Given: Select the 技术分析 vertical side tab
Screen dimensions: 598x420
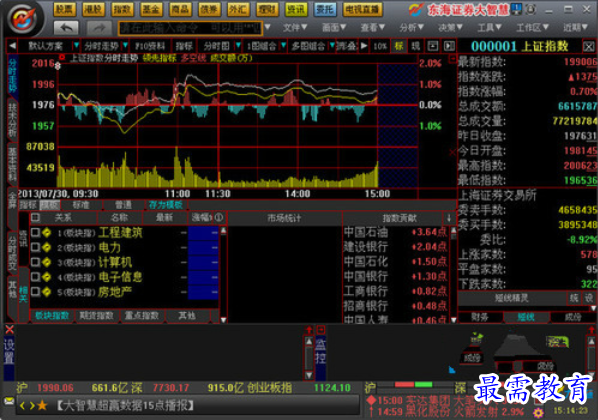Looking at the screenshot, I should click(13, 120).
